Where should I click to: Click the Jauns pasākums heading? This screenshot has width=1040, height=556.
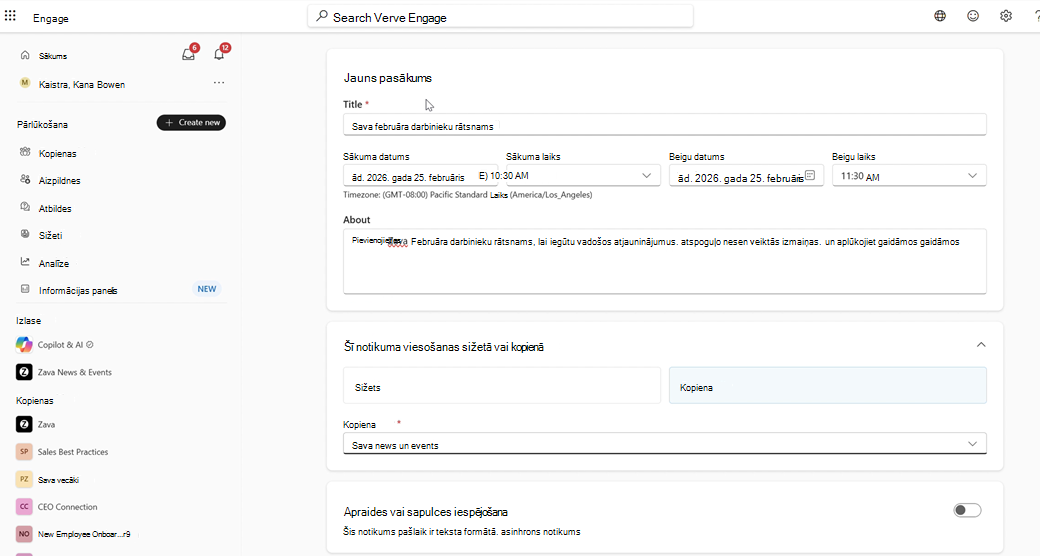click(387, 78)
